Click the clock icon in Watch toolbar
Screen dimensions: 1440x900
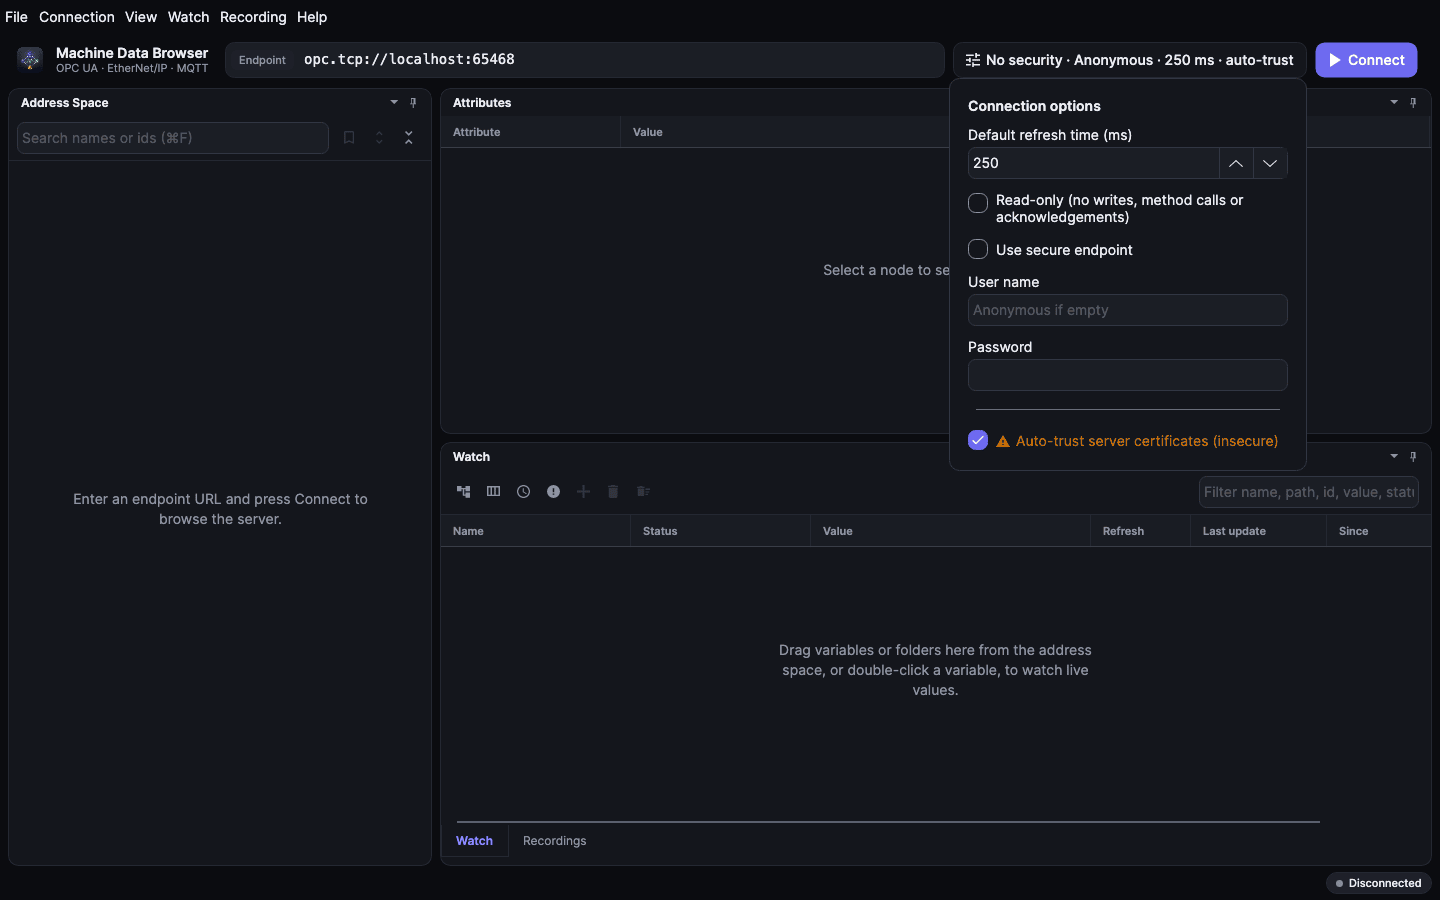coord(524,492)
